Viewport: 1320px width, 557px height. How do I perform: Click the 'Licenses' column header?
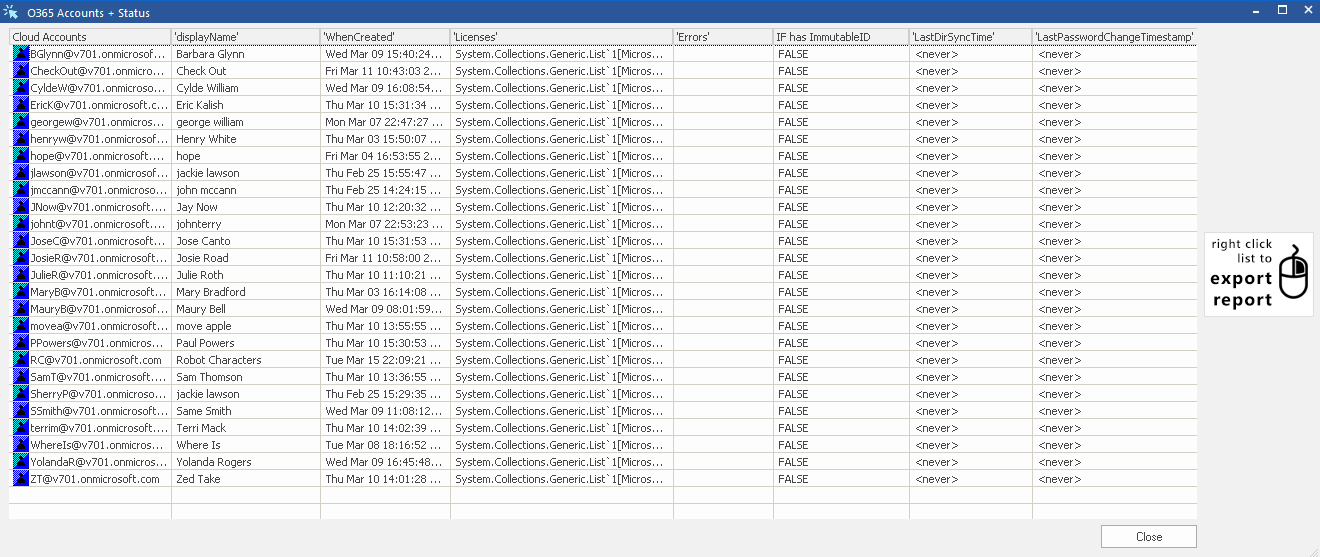(x=561, y=37)
